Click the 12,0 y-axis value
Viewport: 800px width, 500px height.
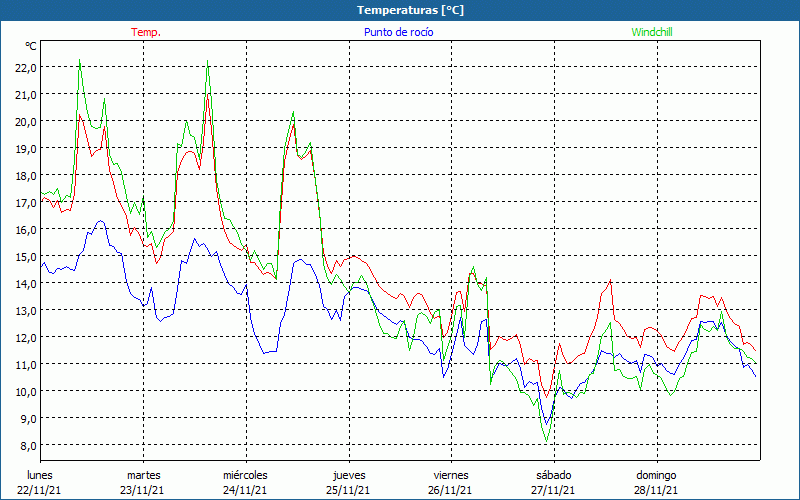pyautogui.click(x=26, y=337)
